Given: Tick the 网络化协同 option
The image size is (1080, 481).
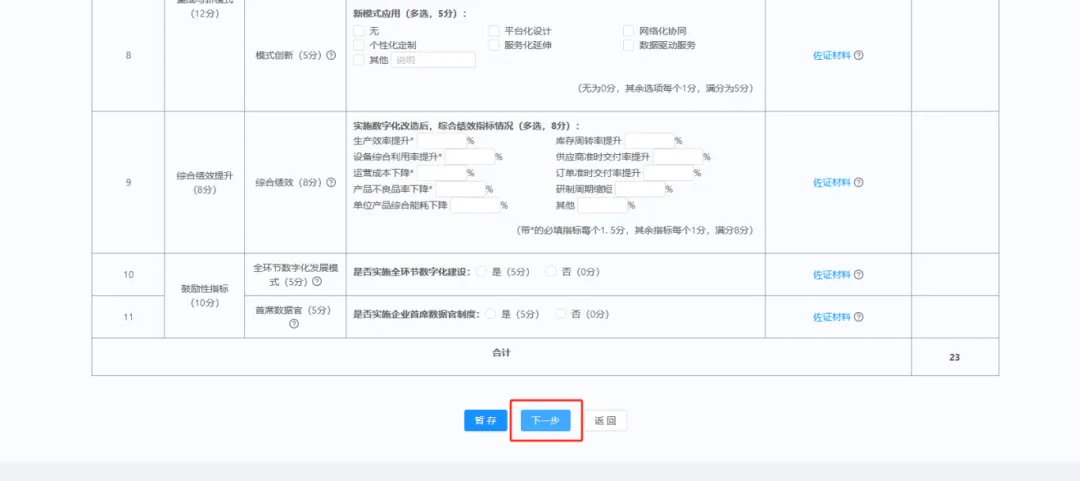Looking at the screenshot, I should 629,31.
